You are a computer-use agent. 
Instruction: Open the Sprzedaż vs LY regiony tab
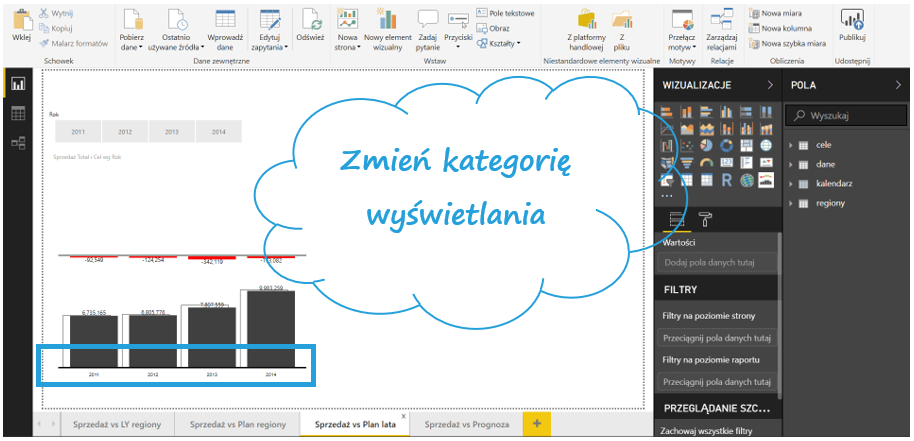(115, 424)
